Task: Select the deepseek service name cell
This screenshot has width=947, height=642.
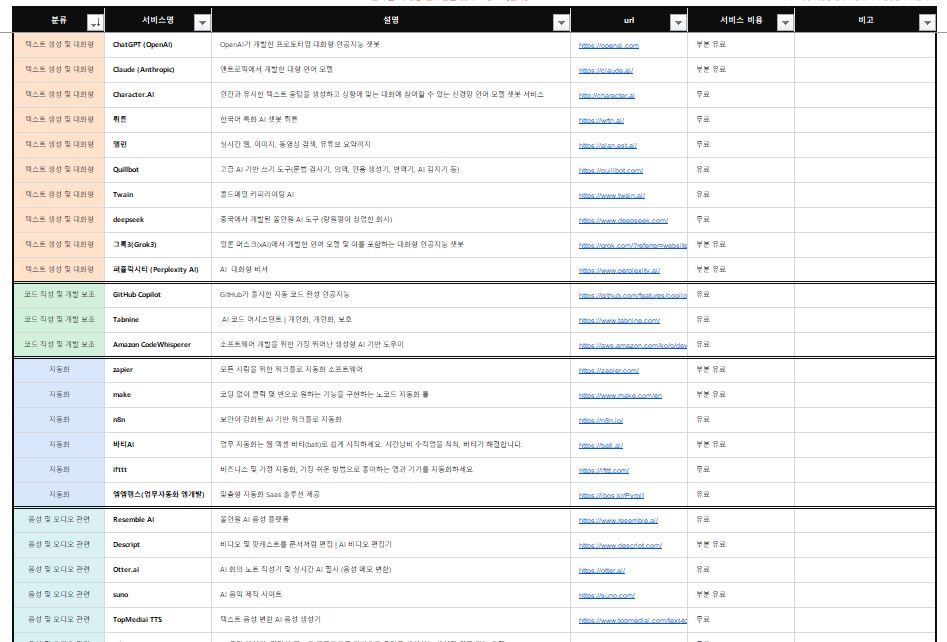Action: (158, 220)
